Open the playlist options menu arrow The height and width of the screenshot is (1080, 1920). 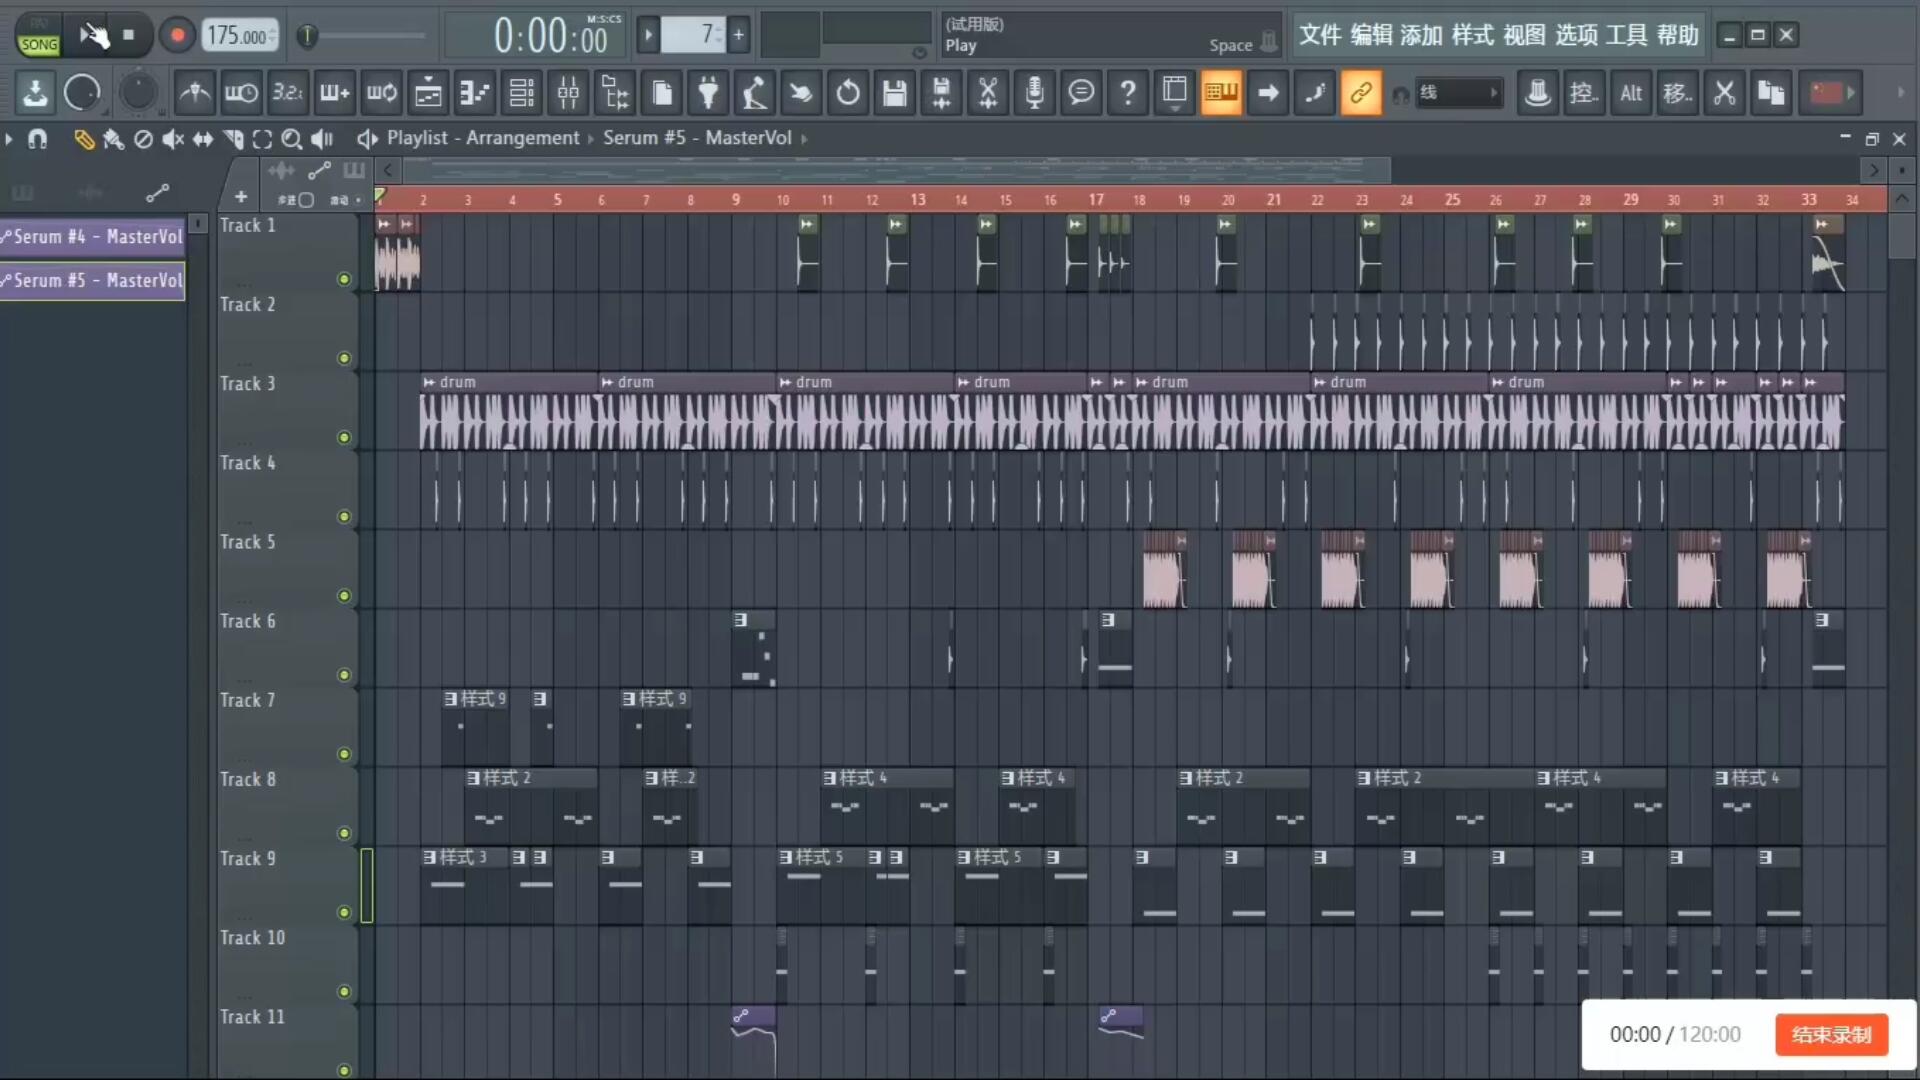[x=9, y=139]
